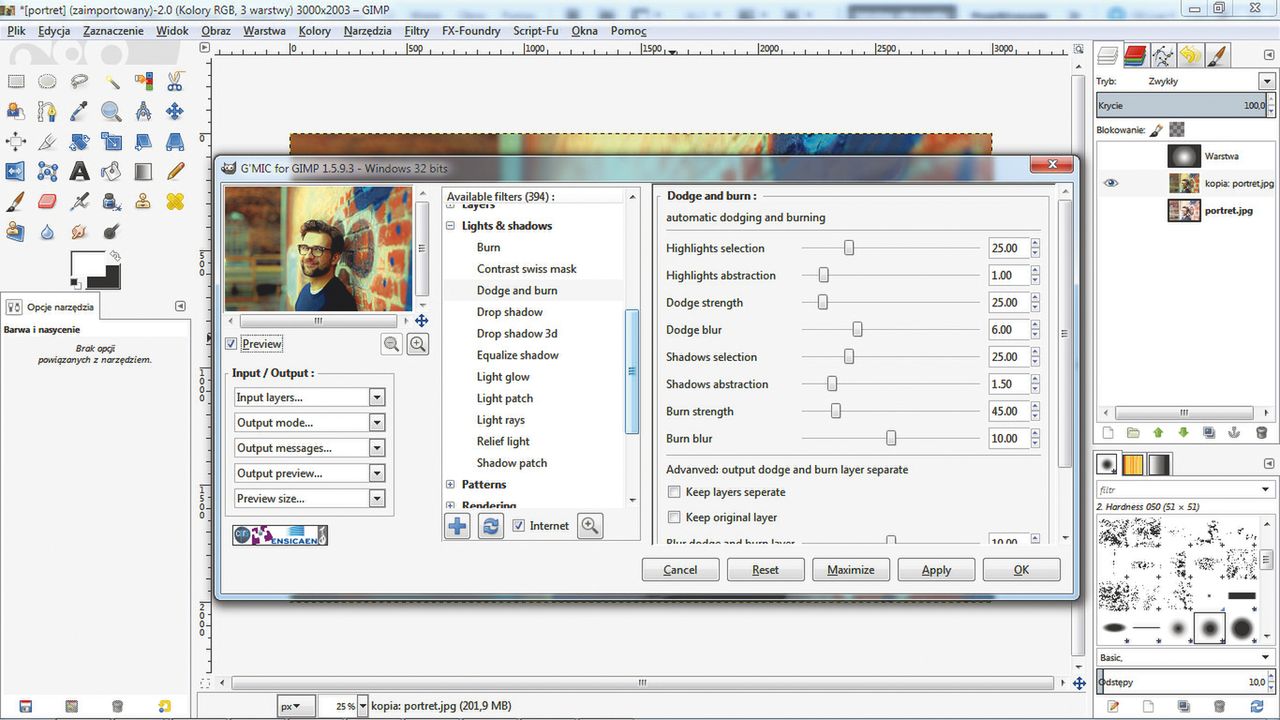
Task: Select the Crop tool
Action: pyautogui.click(x=47, y=142)
